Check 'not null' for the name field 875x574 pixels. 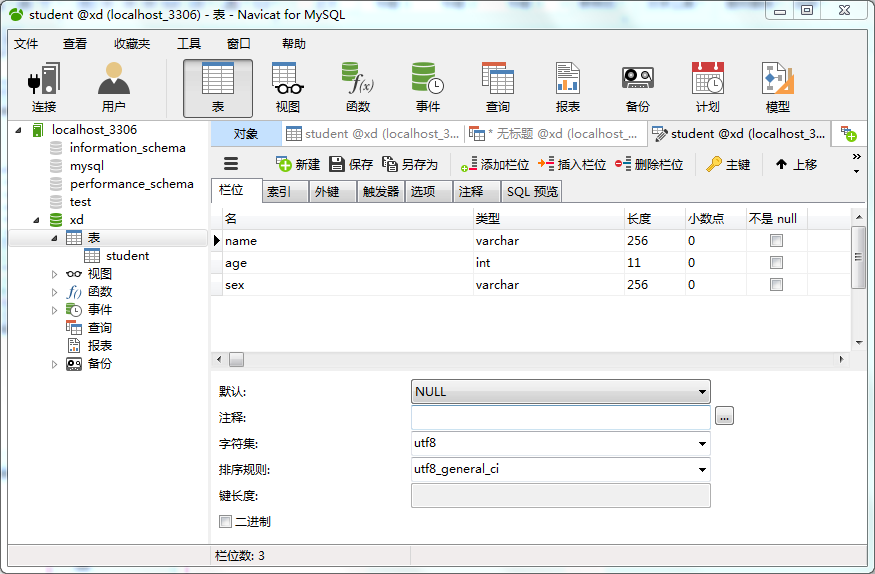[776, 241]
